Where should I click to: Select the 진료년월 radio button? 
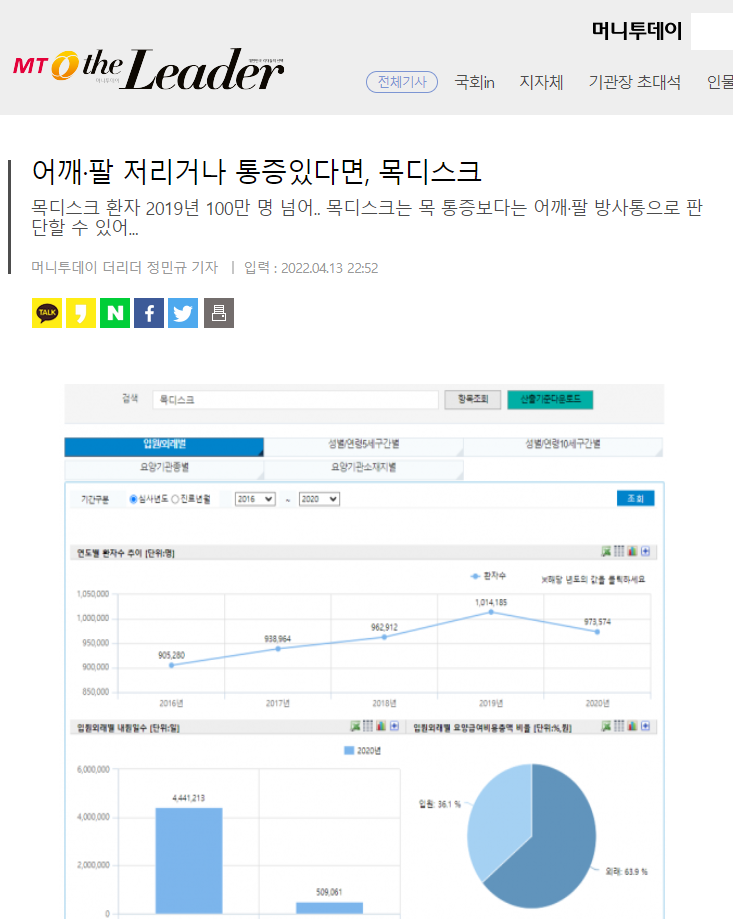click(x=175, y=500)
